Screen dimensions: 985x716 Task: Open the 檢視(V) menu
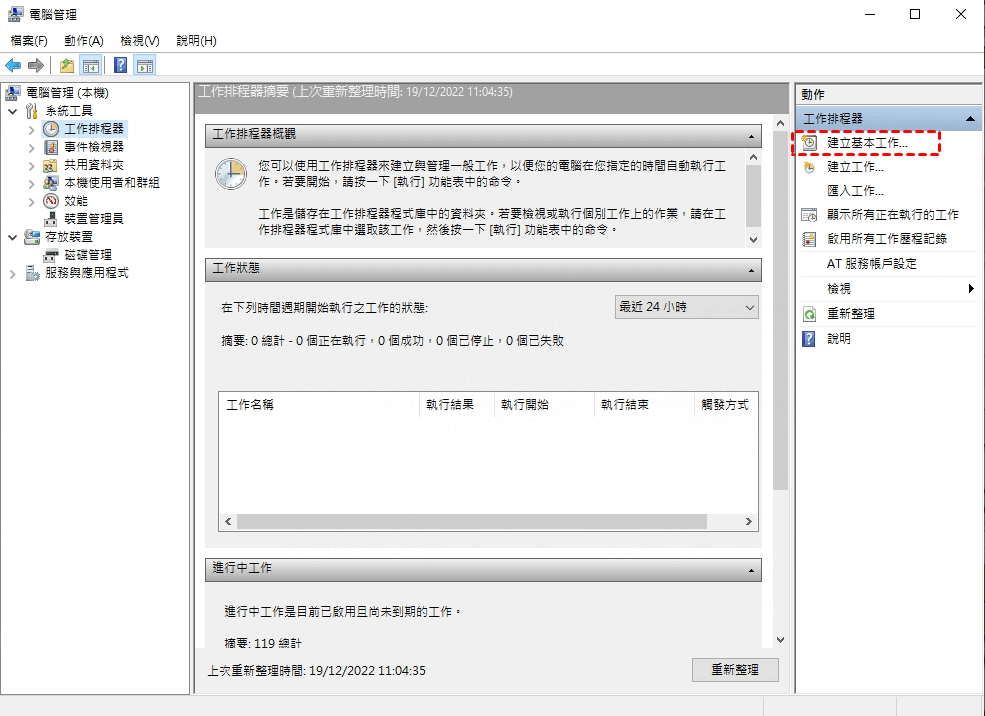coord(139,41)
